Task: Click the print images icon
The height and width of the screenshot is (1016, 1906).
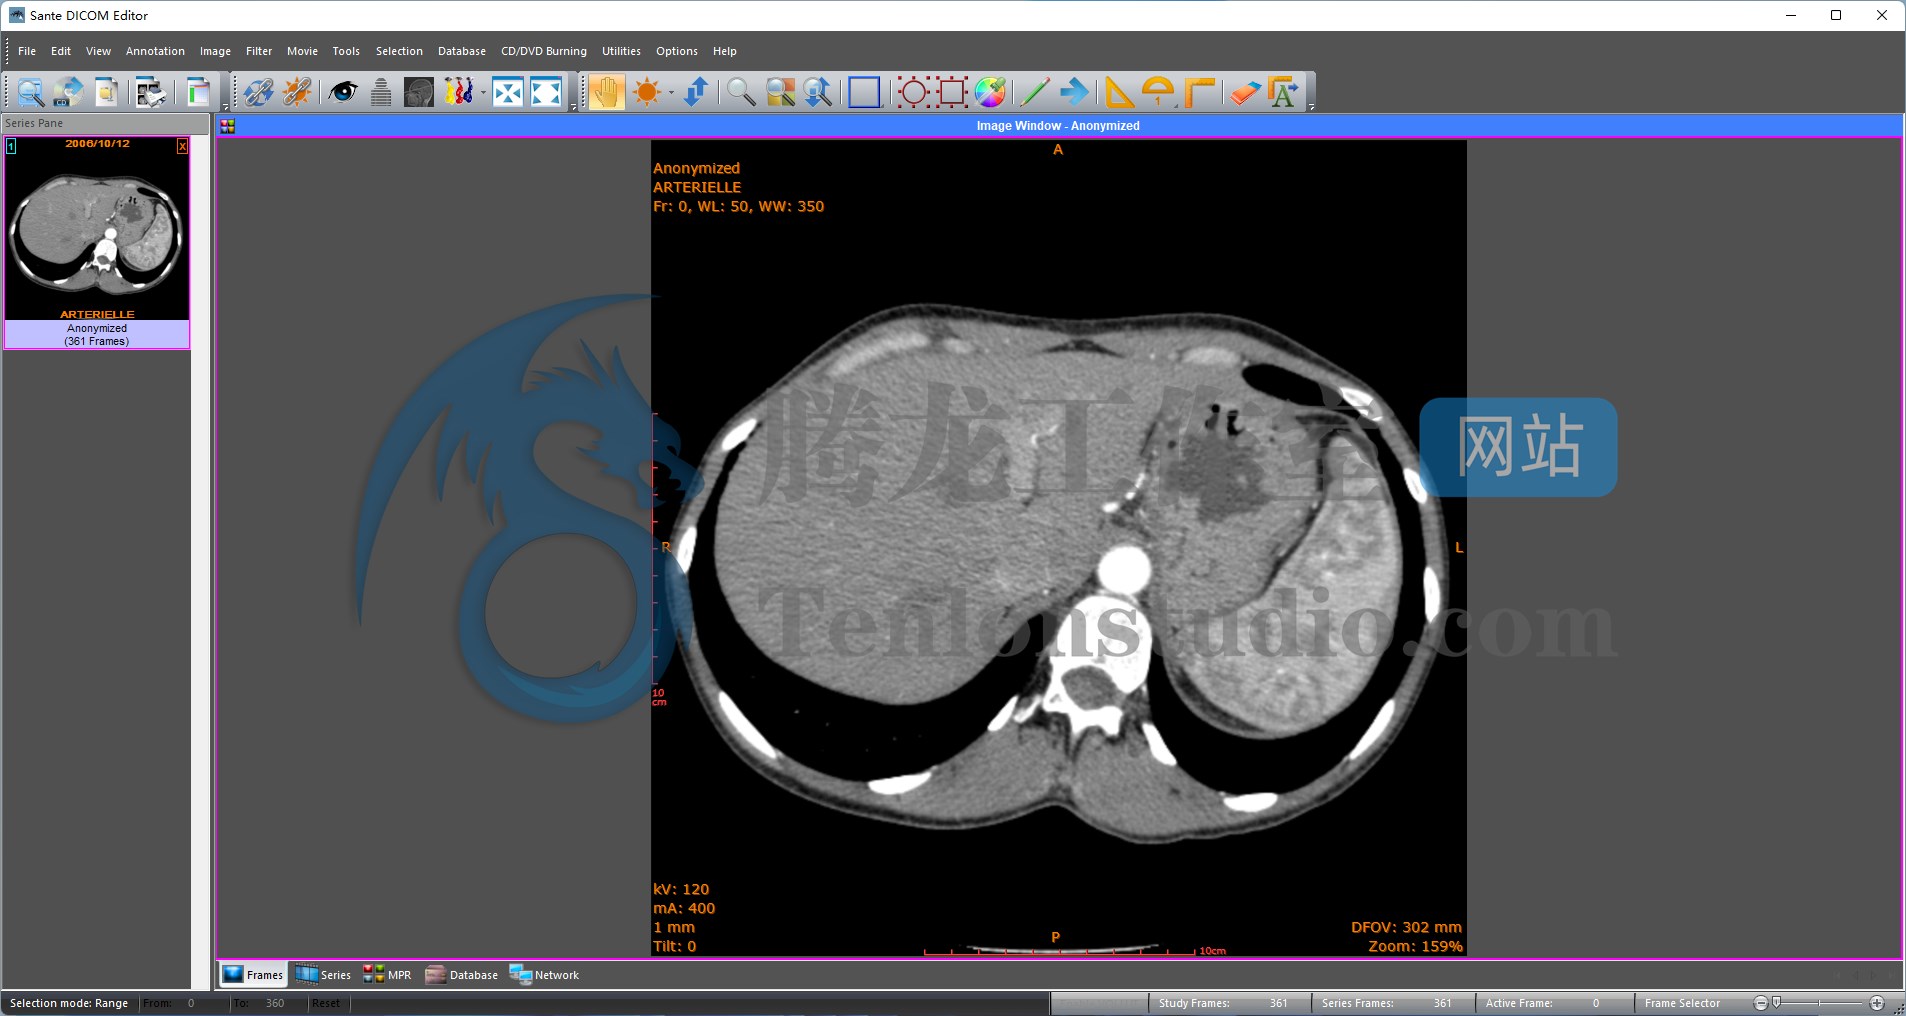Action: pyautogui.click(x=151, y=92)
